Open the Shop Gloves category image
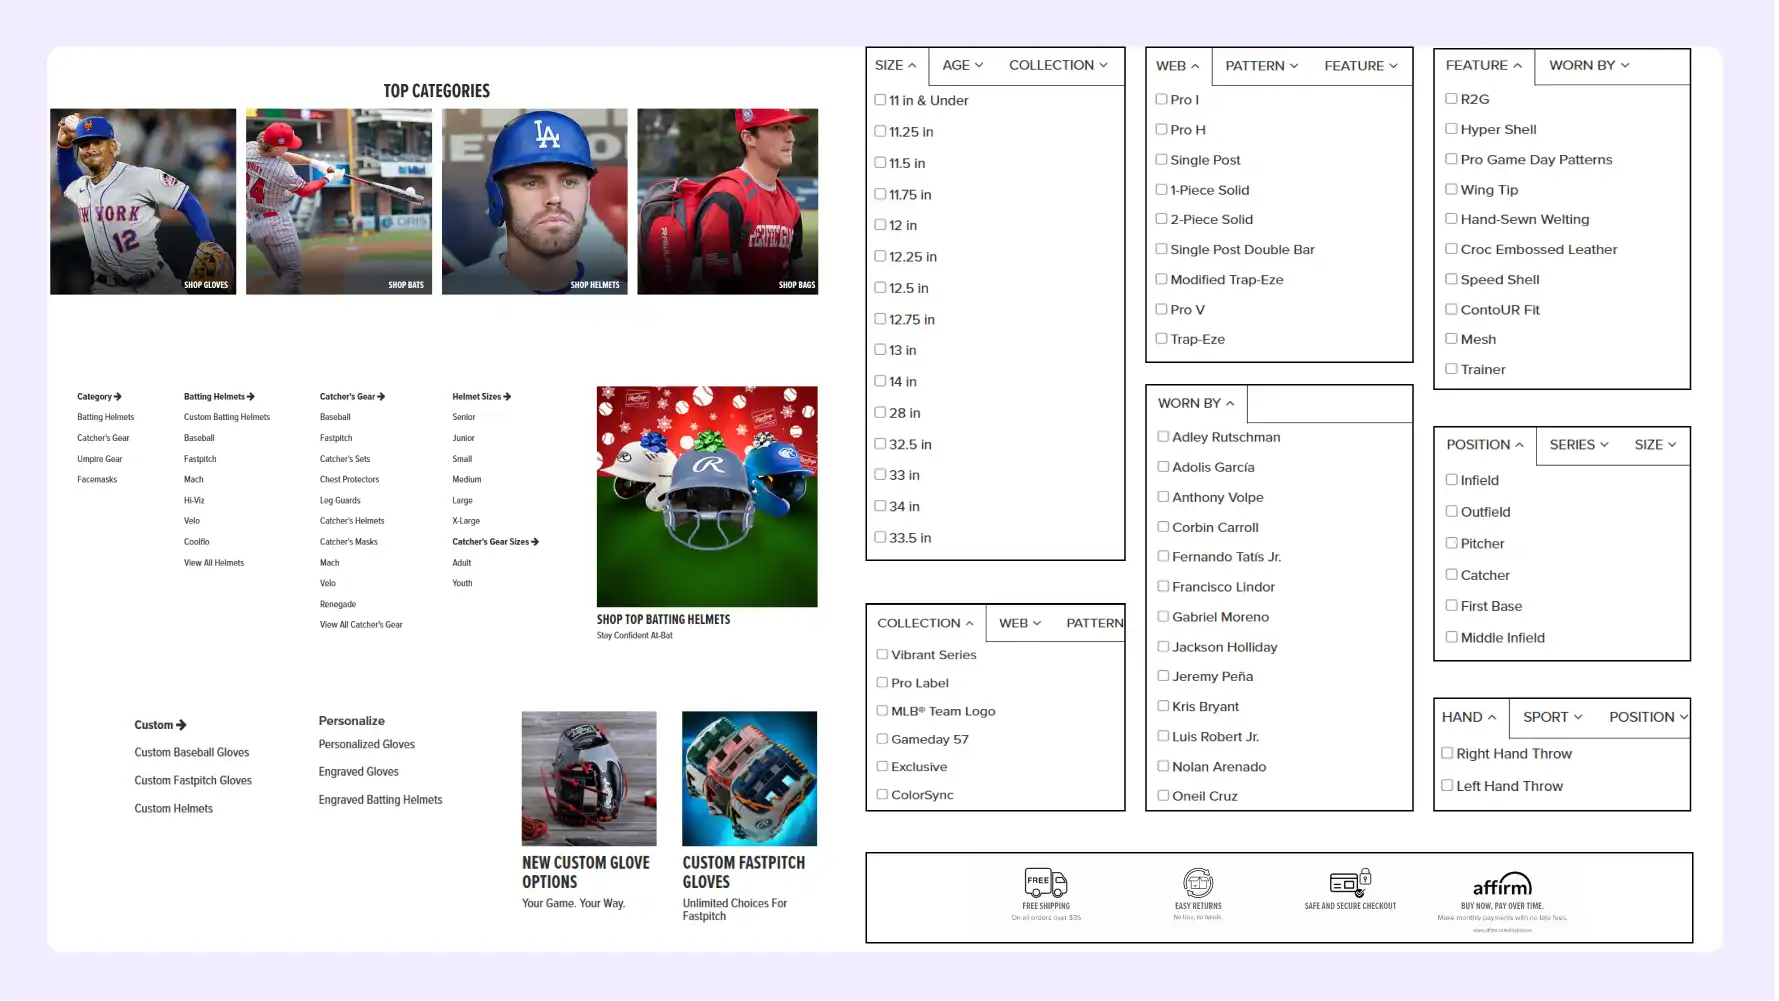The image size is (1779, 1001). [143, 202]
